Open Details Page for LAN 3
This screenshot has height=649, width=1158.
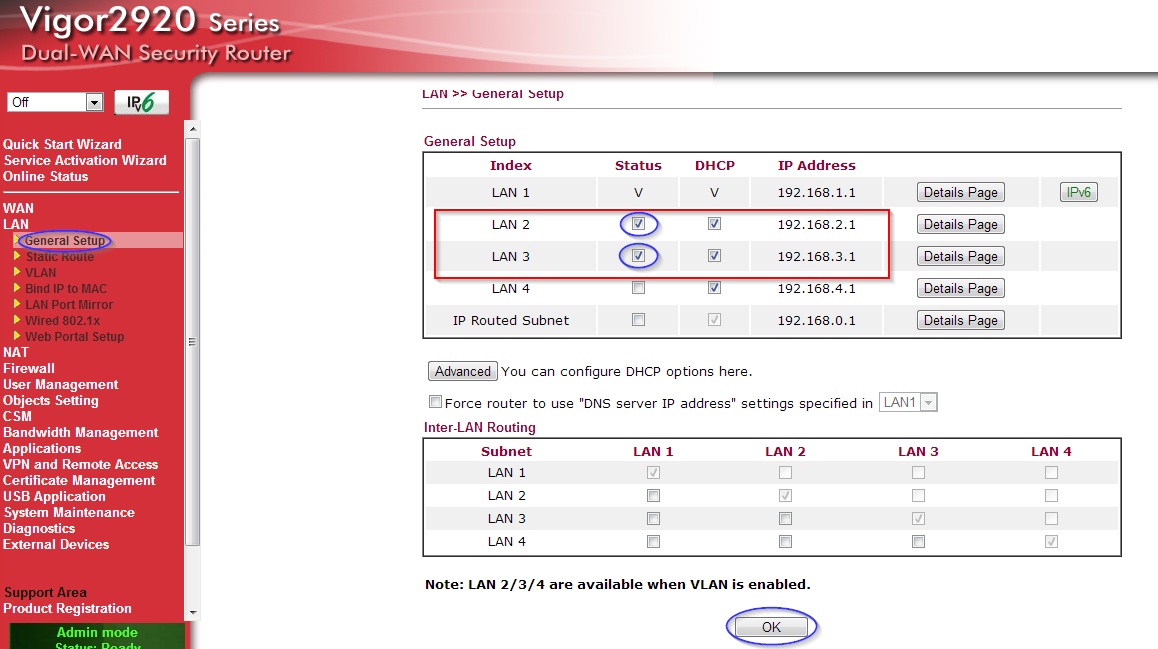click(960, 256)
